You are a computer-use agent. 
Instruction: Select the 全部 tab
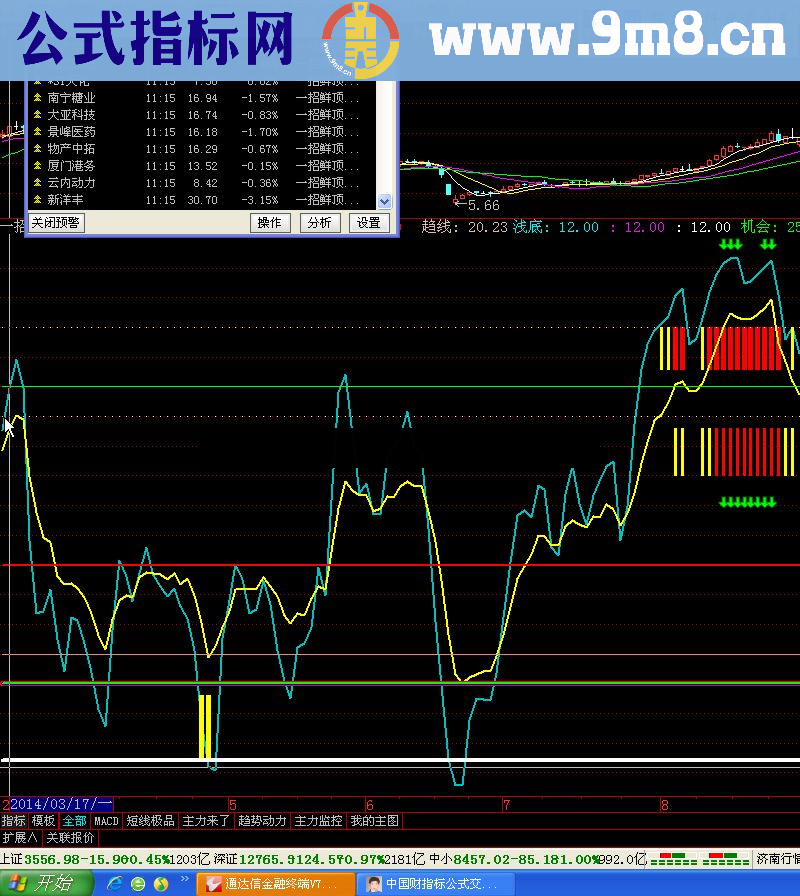74,821
